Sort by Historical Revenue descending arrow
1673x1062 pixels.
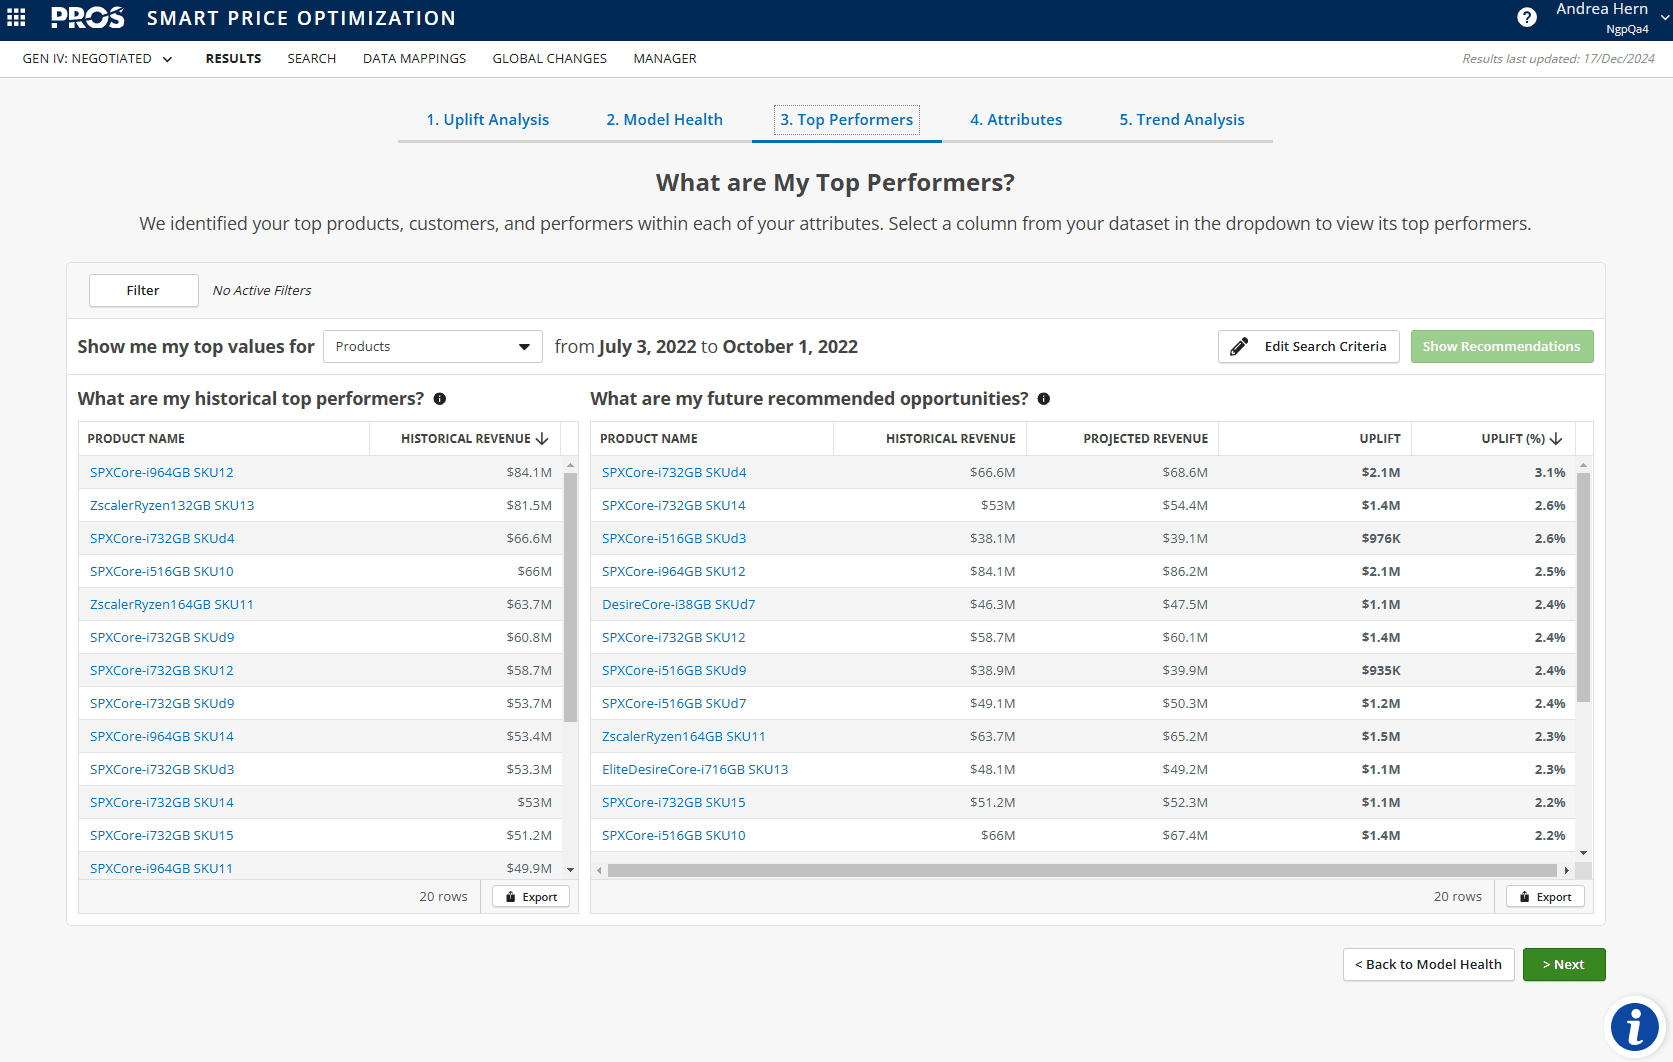coord(543,438)
